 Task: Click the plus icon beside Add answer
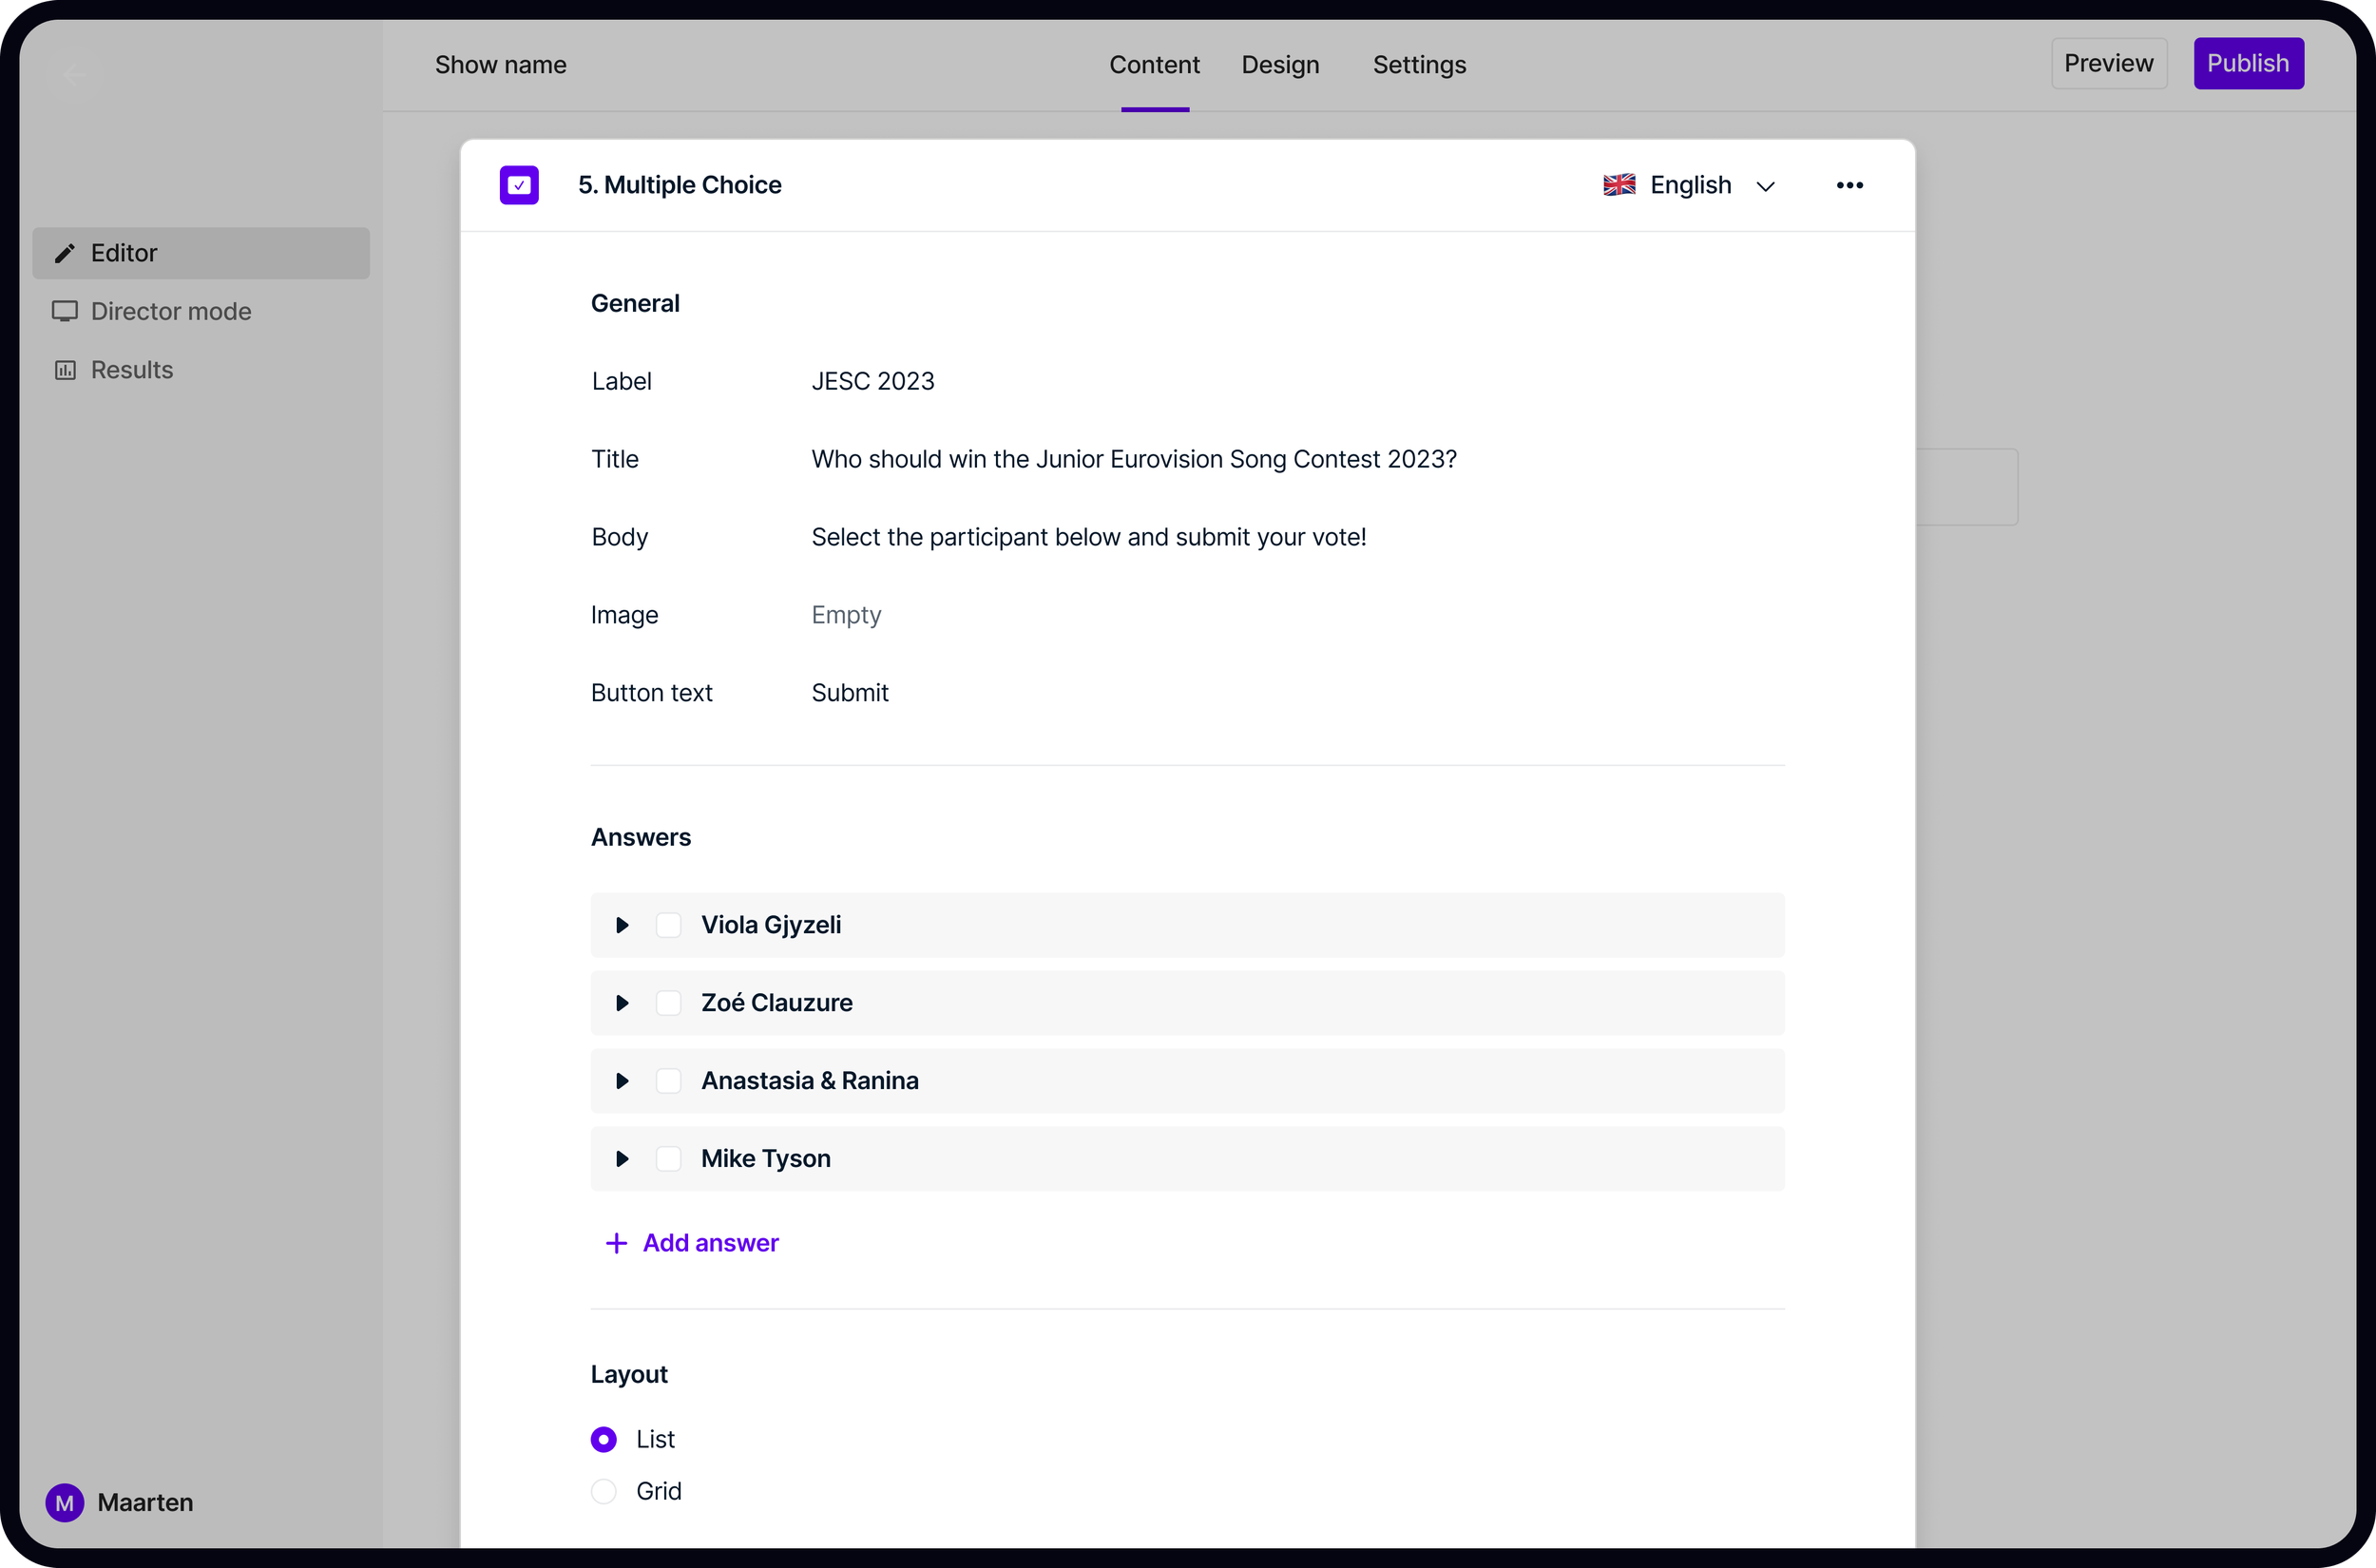616,1243
